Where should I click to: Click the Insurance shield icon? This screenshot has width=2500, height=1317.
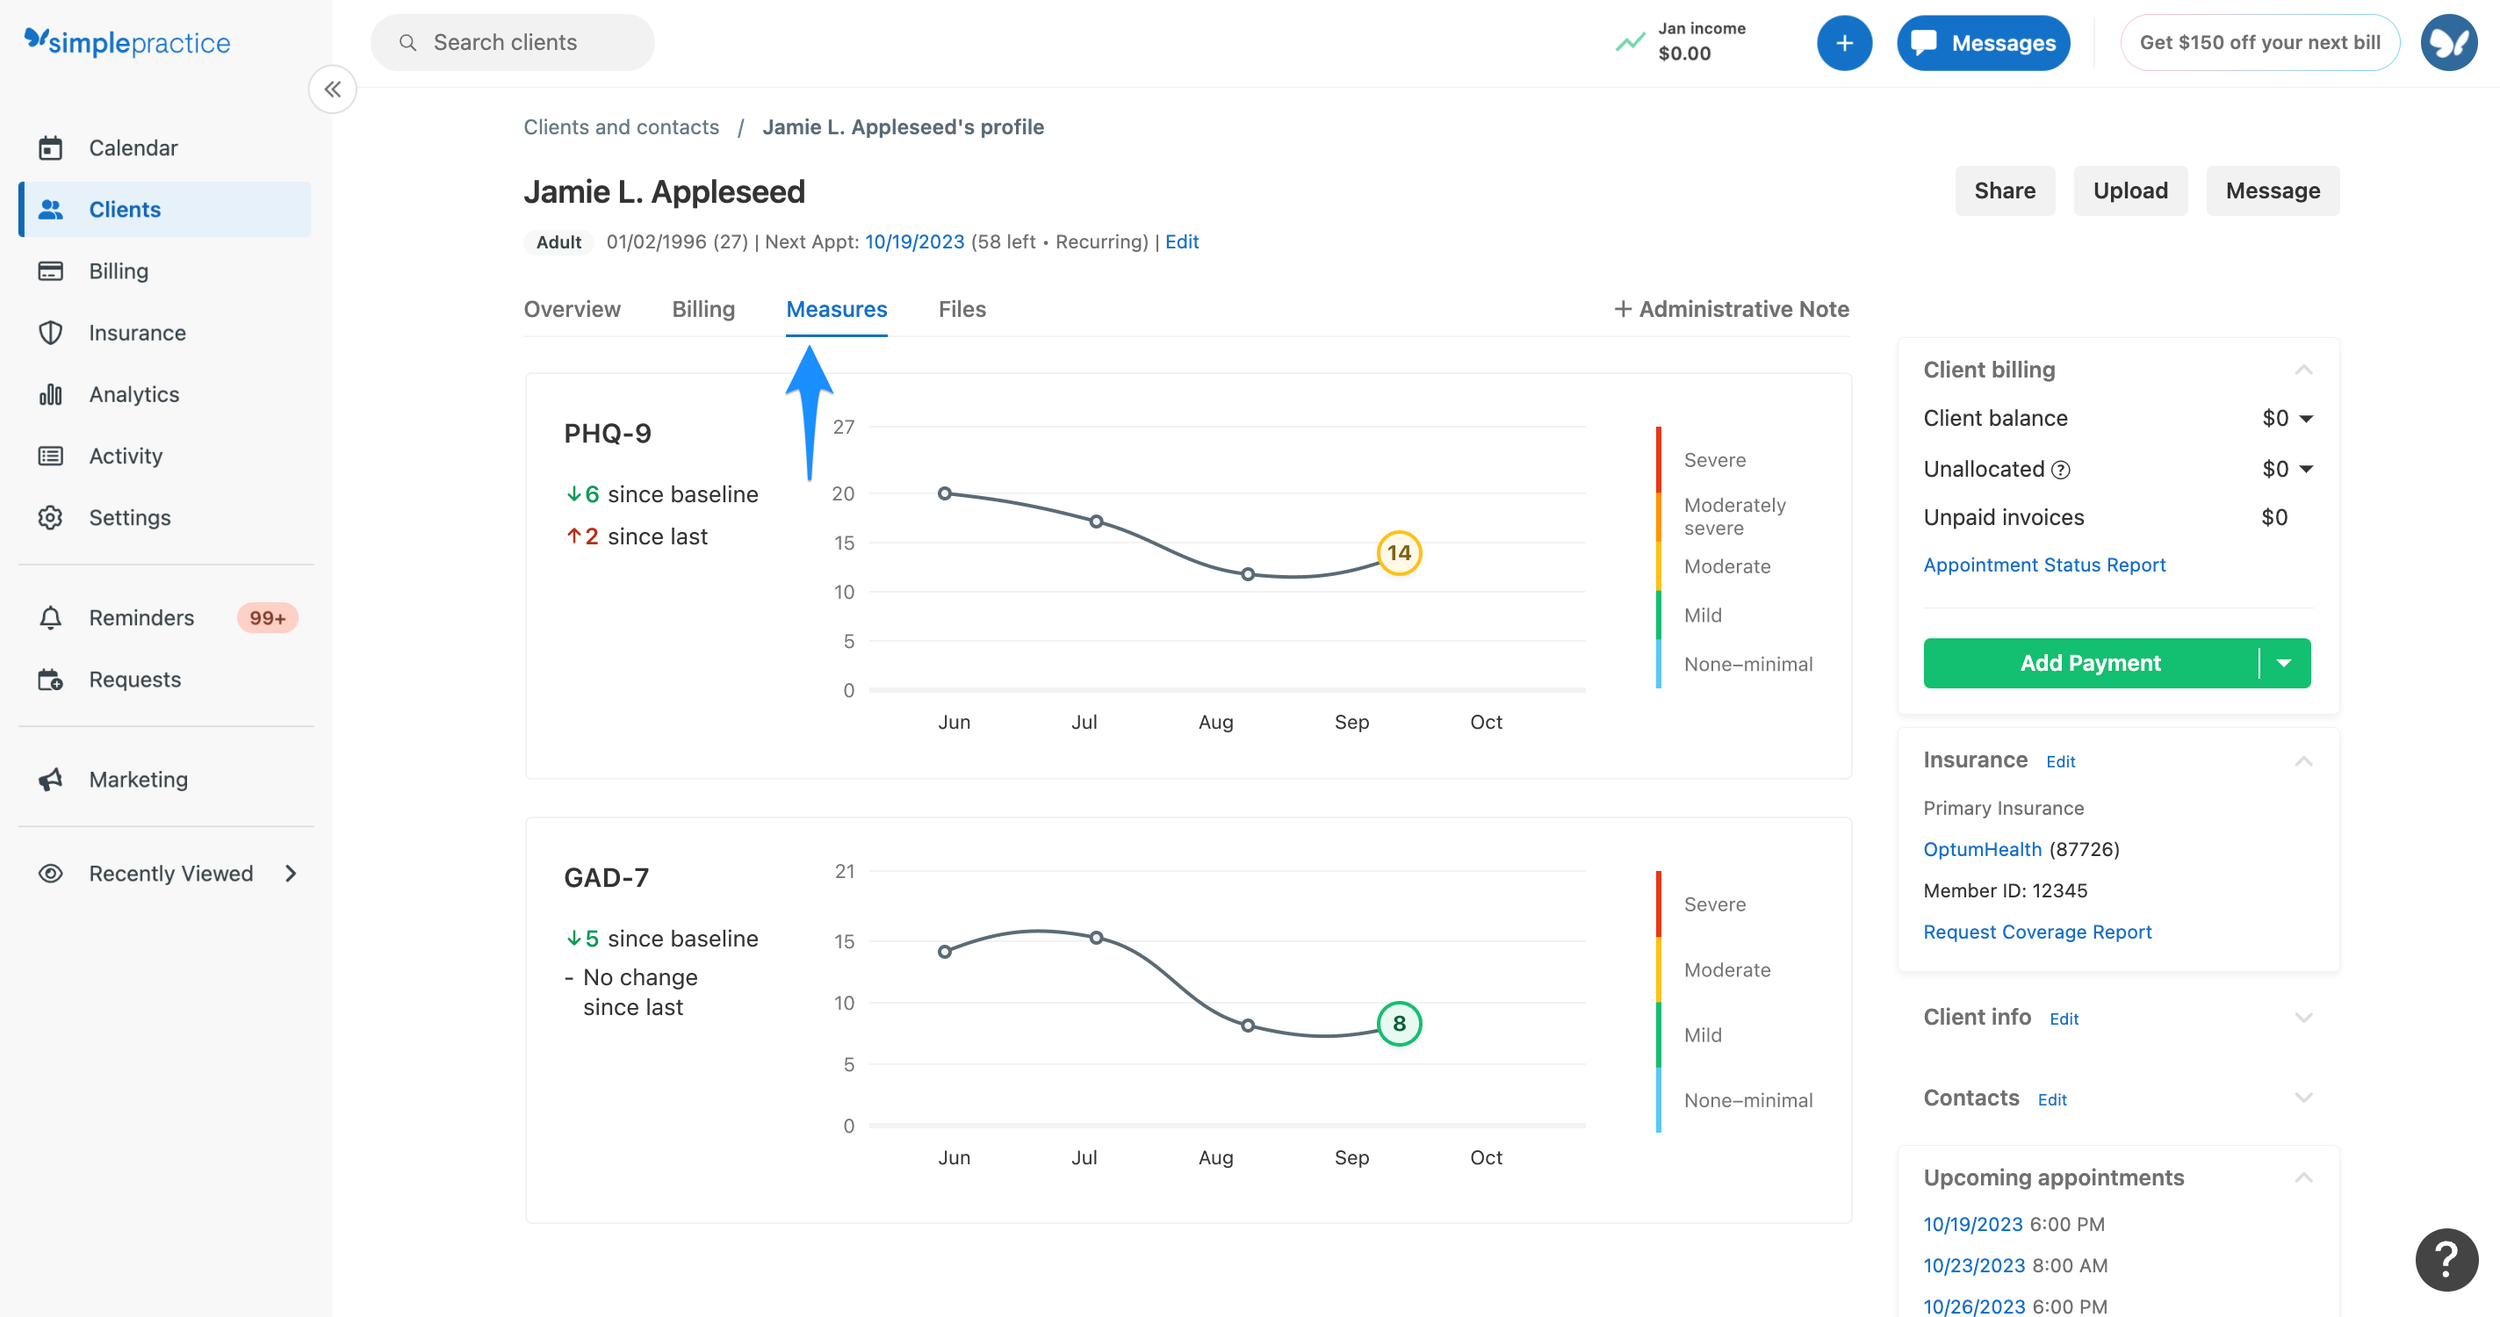tap(51, 333)
